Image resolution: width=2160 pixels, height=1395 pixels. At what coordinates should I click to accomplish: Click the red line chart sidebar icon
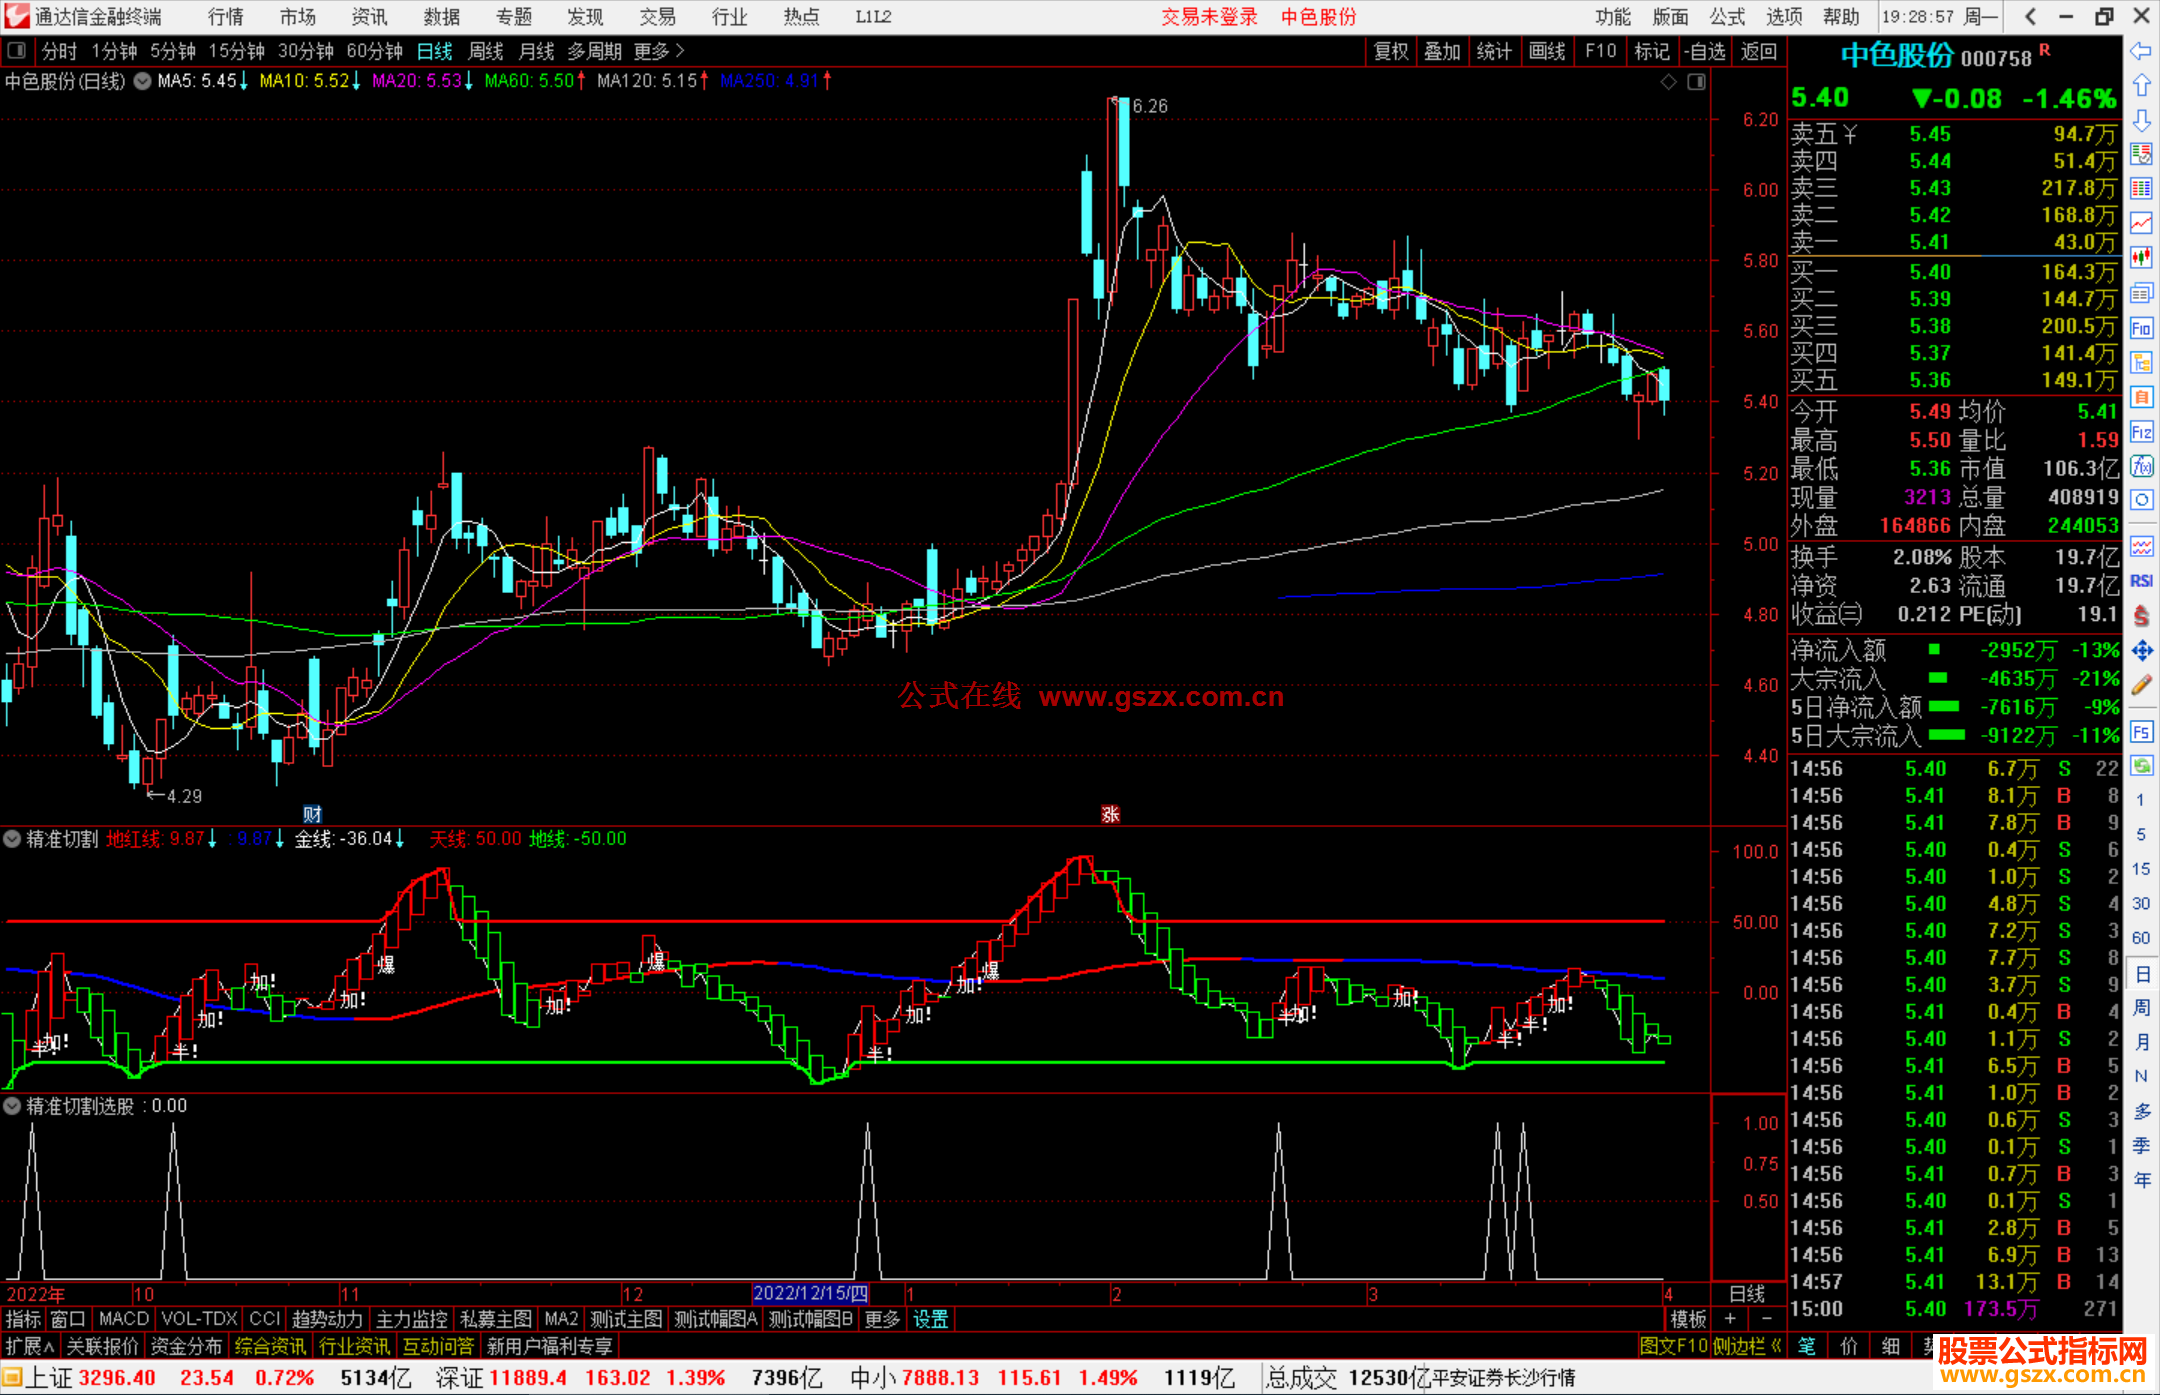coord(2141,223)
